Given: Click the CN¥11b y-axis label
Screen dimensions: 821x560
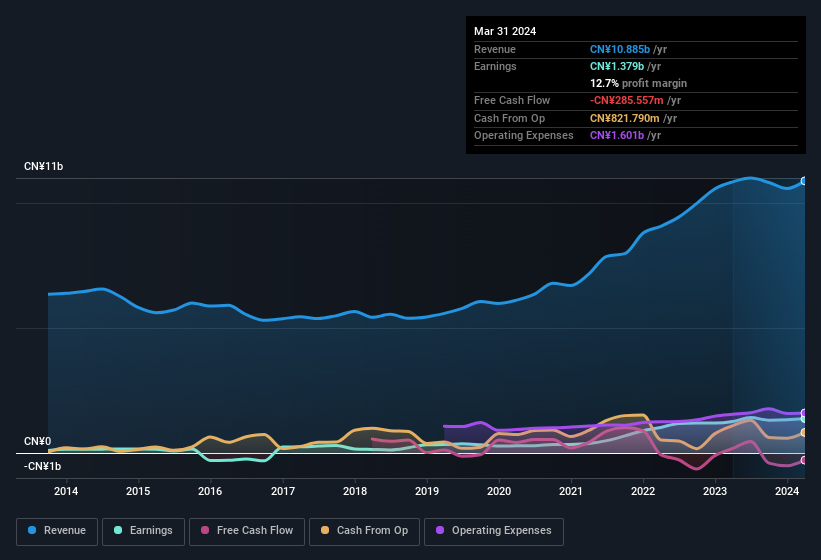Looking at the screenshot, I should click(x=43, y=166).
